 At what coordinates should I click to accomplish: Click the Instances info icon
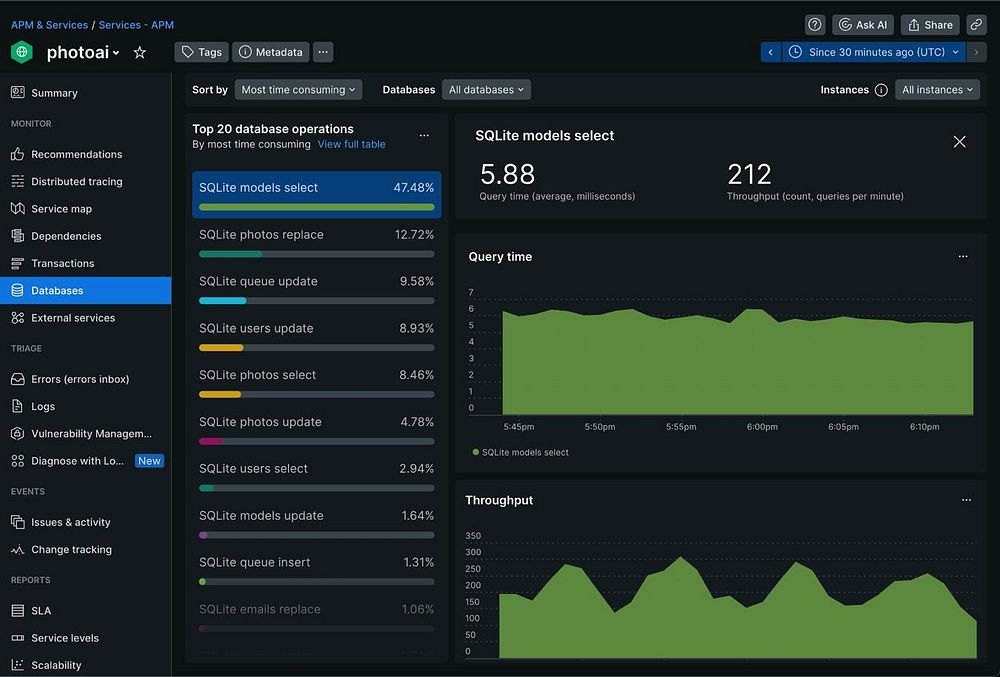(881, 90)
